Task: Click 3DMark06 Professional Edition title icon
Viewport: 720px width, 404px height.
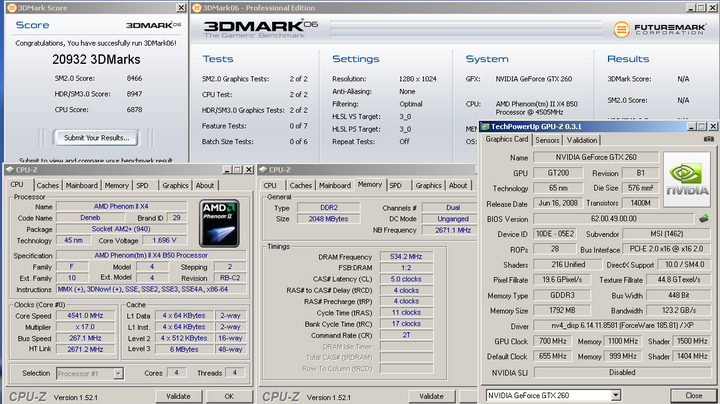Action: [197, 8]
